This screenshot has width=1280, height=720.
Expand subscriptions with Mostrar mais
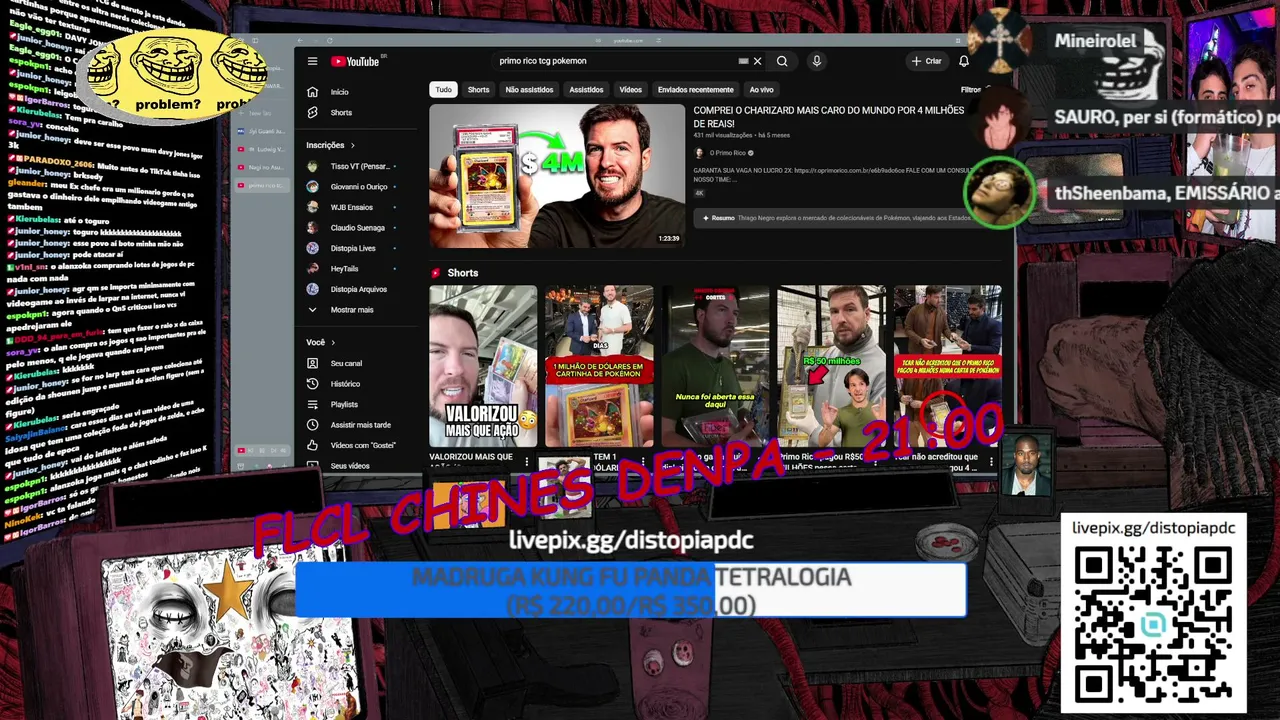[355, 310]
